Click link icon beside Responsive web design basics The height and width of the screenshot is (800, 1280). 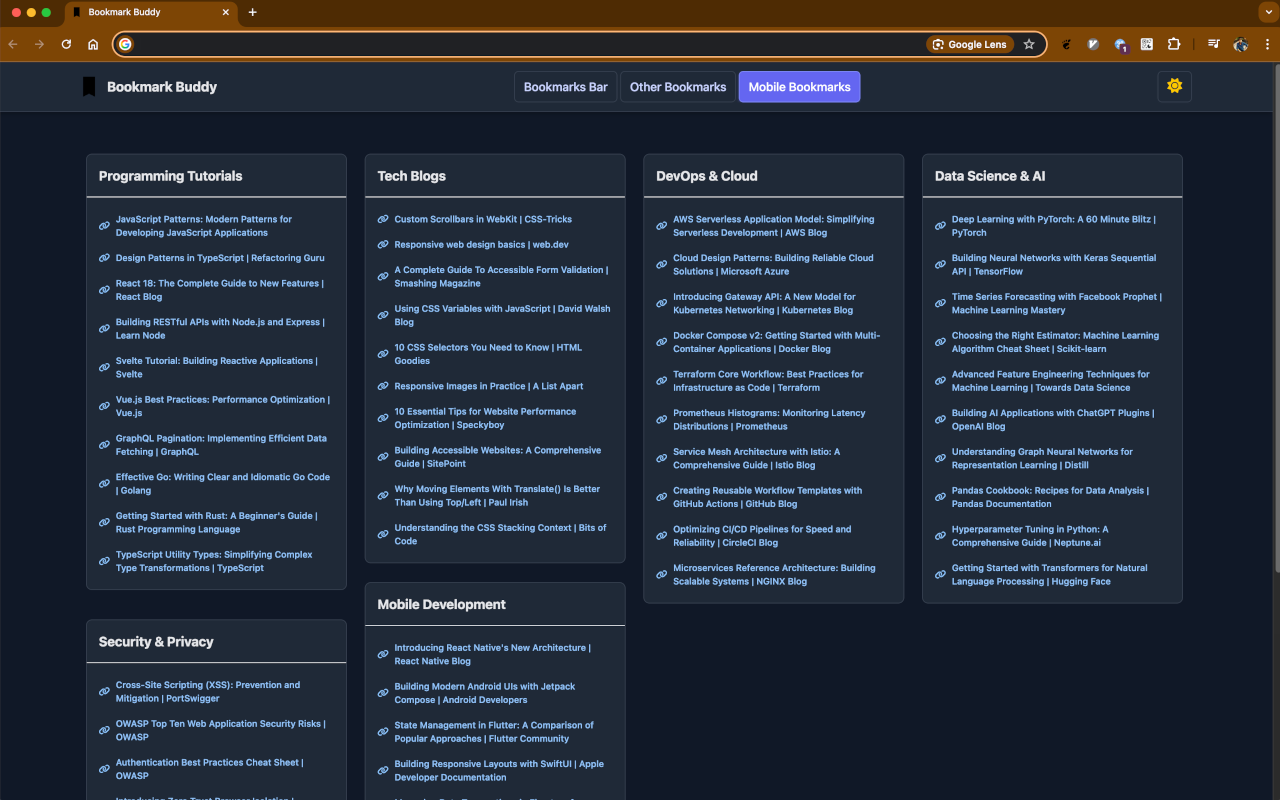[383, 245]
